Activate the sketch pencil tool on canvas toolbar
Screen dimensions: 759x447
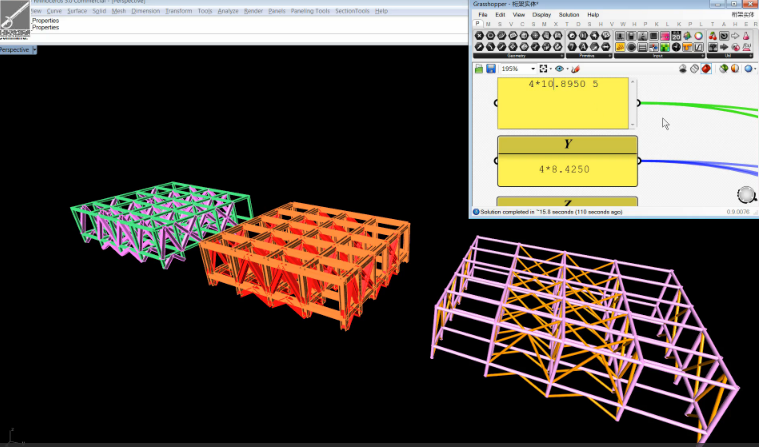tap(576, 69)
